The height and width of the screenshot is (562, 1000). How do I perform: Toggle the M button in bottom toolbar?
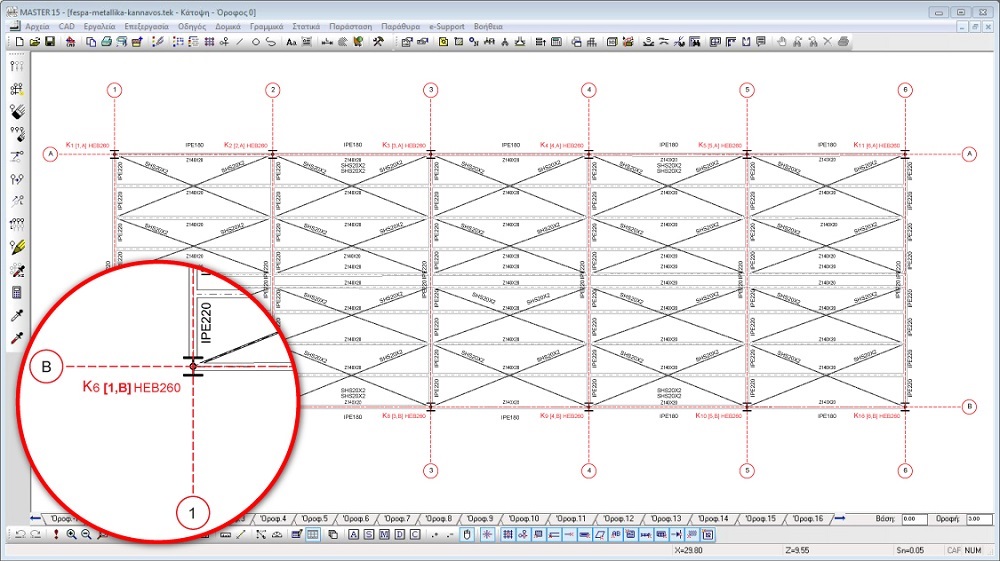click(384, 535)
